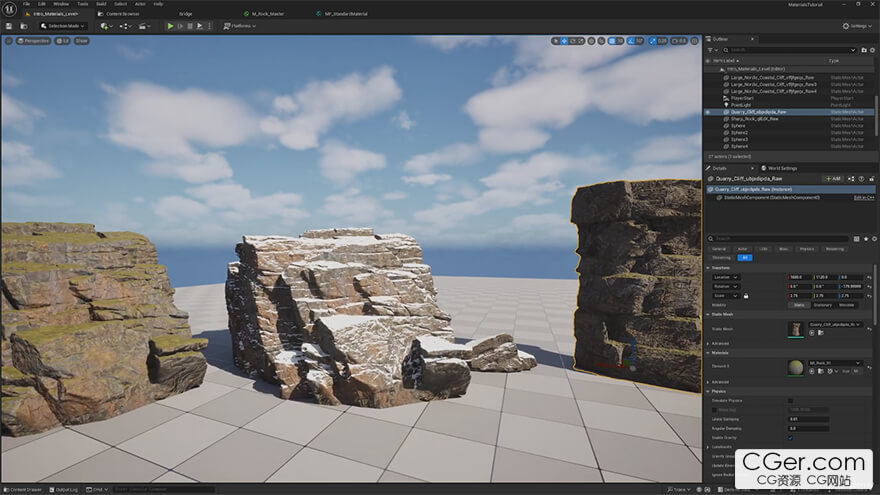880x495 pixels.
Task: Click the Details search field
Action: pos(778,239)
